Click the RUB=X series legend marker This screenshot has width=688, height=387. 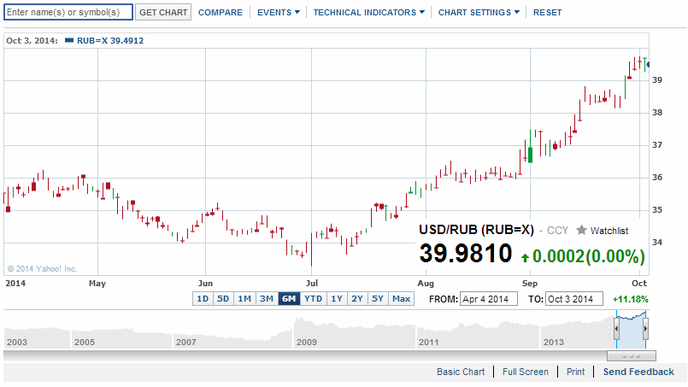pyautogui.click(x=69, y=40)
